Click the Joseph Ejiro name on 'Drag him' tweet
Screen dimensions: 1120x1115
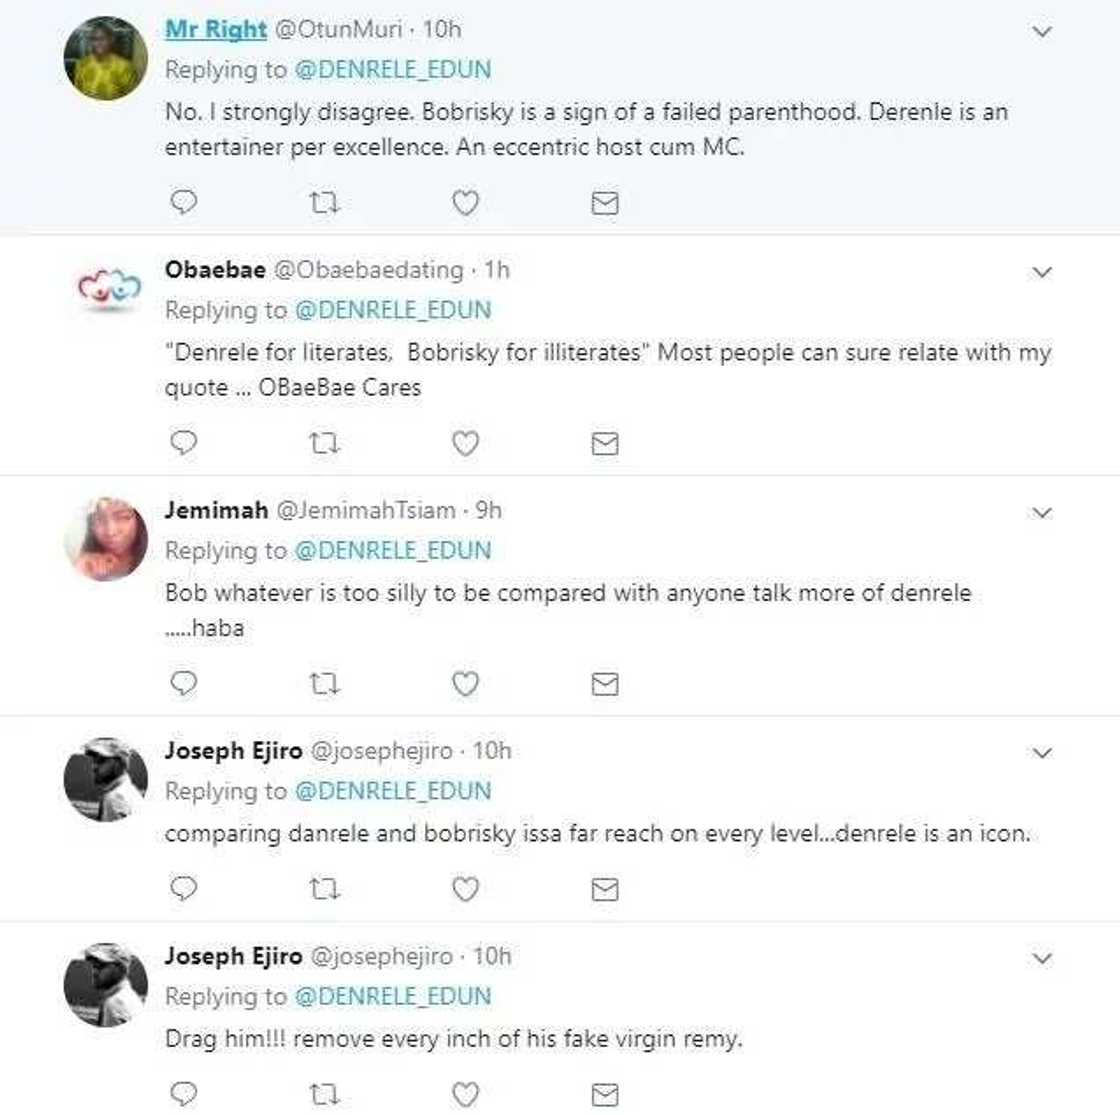point(233,956)
